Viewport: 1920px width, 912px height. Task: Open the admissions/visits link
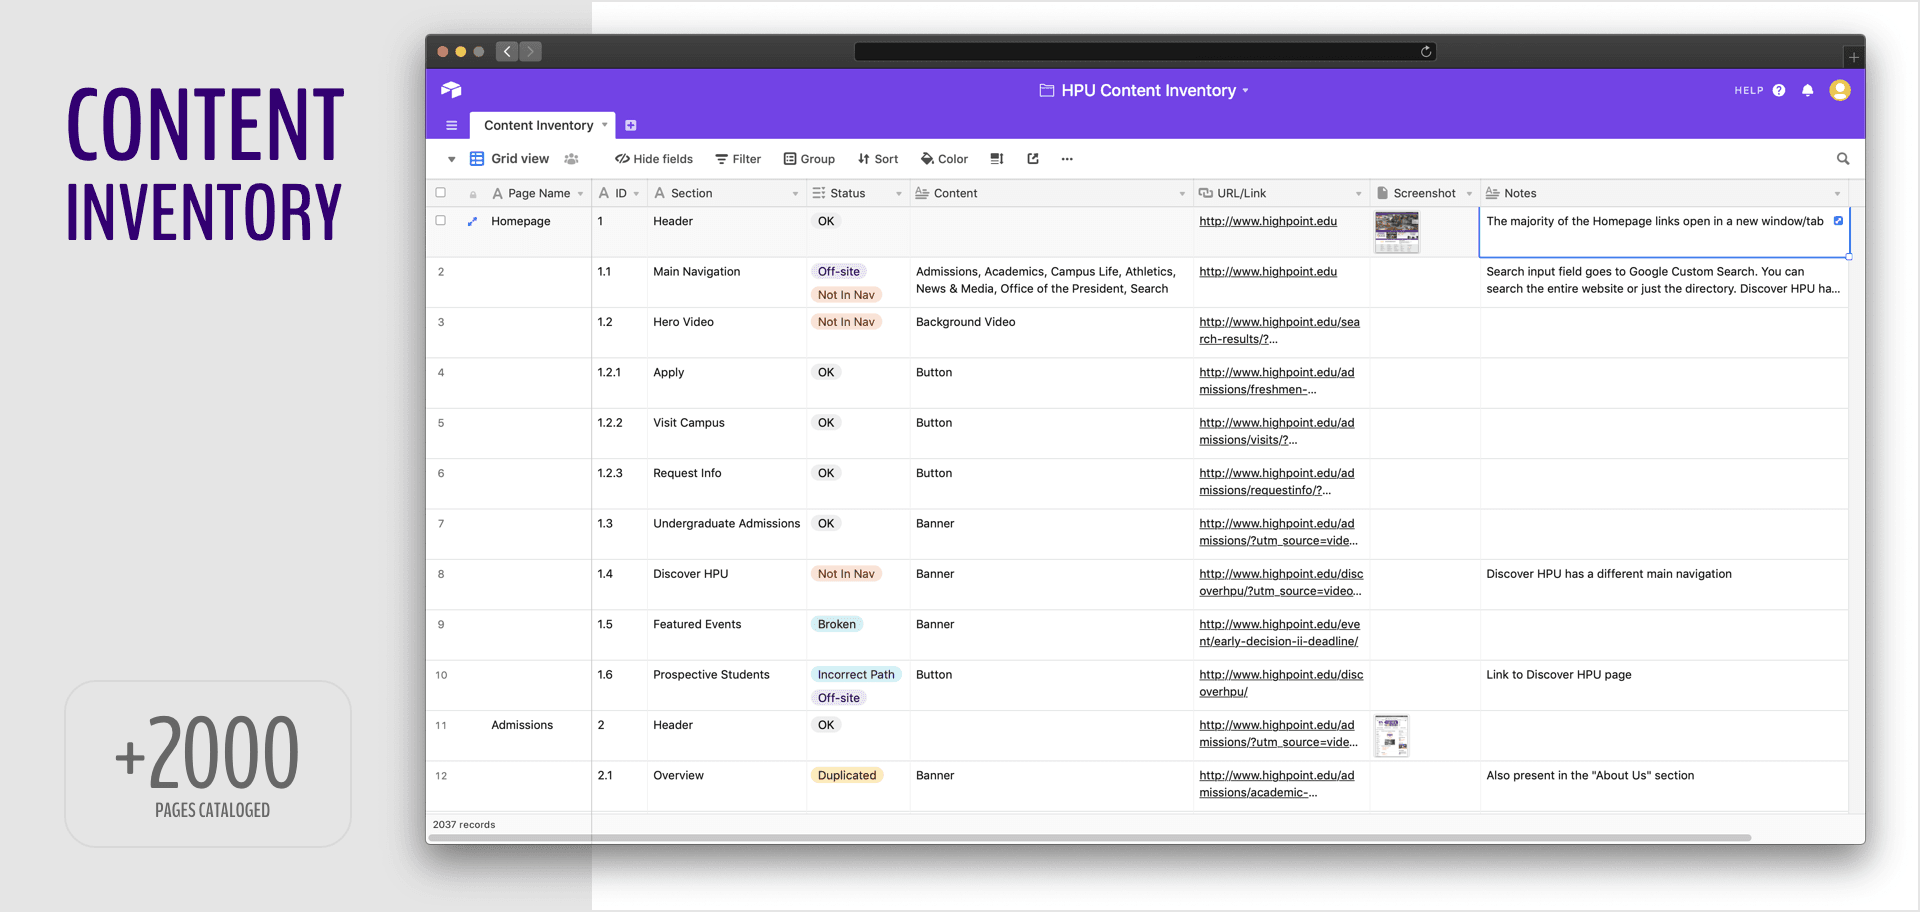click(x=1277, y=431)
